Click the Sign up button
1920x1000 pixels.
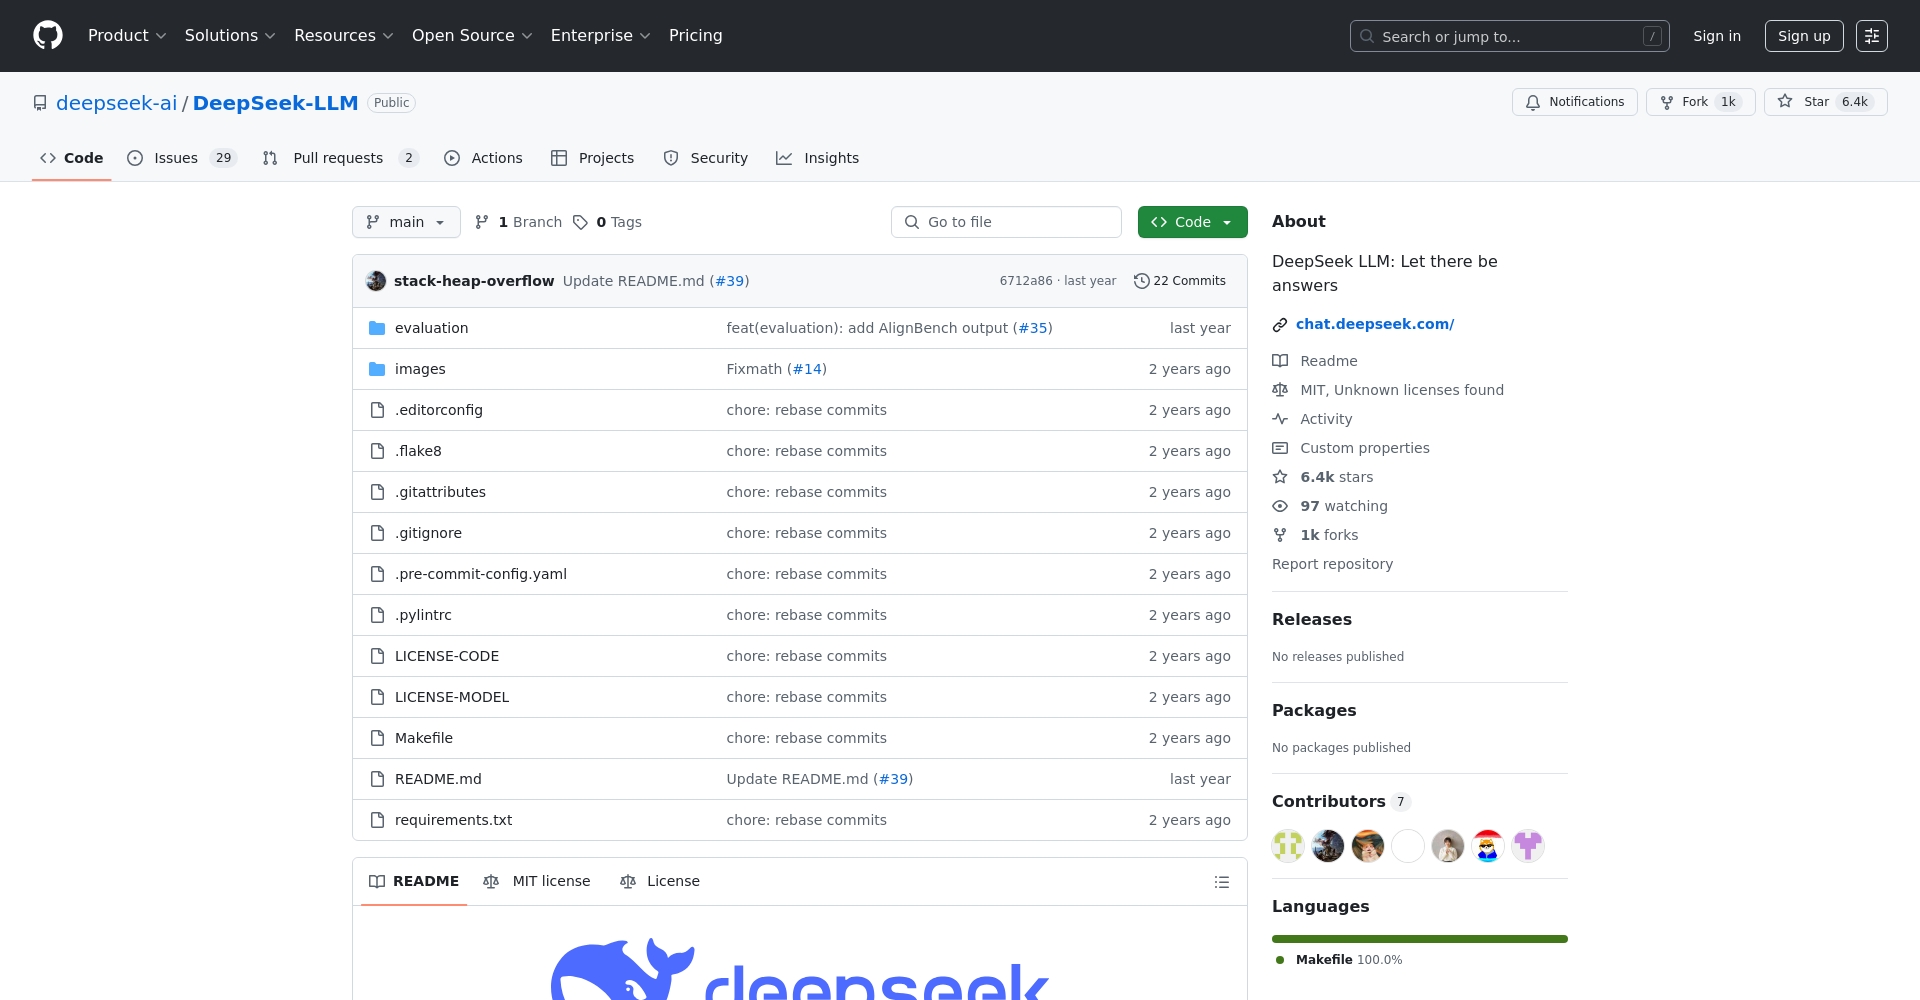tap(1804, 36)
